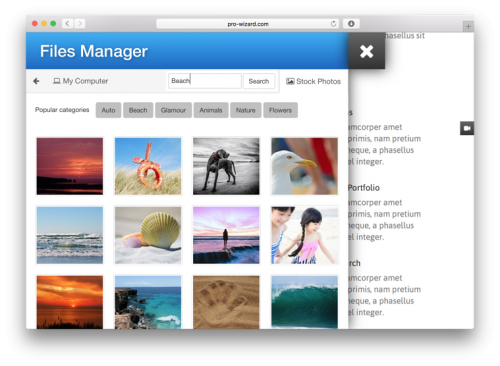The height and width of the screenshot is (366, 500).
Task: Select the two children playing photo
Action: pos(304,235)
